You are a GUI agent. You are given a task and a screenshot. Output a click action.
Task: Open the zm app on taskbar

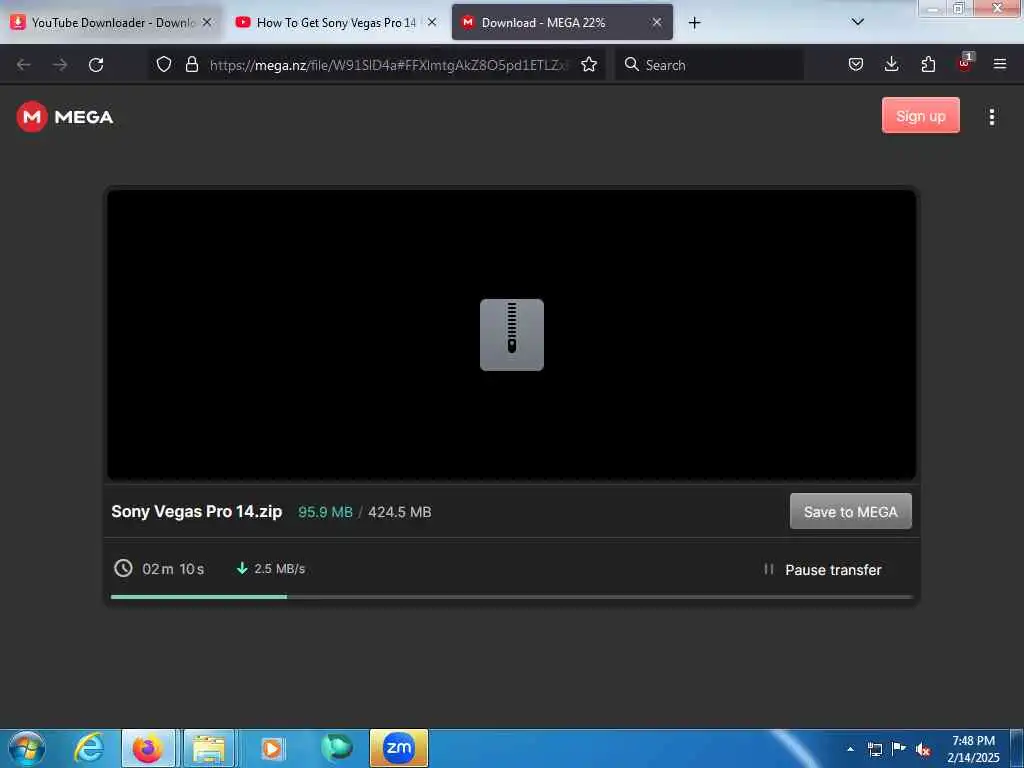click(x=399, y=748)
